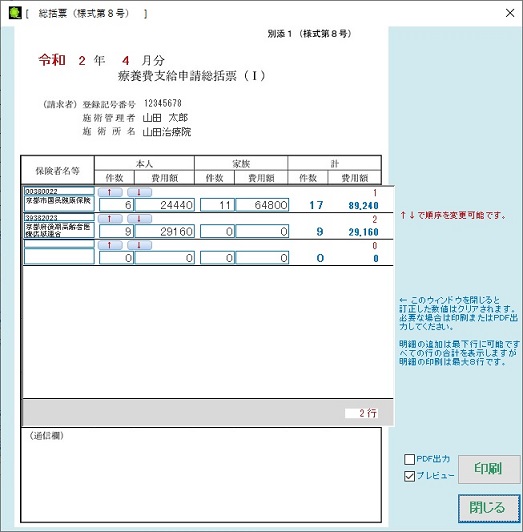Edit 本人 件数 field showing 6

[x=117, y=205]
